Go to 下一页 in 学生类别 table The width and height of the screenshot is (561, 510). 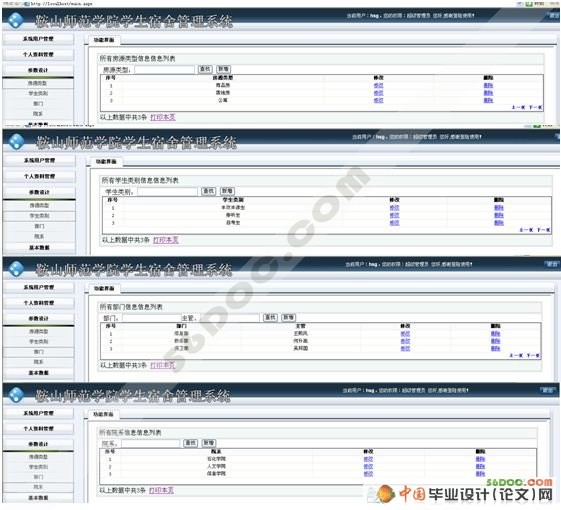coord(544,230)
